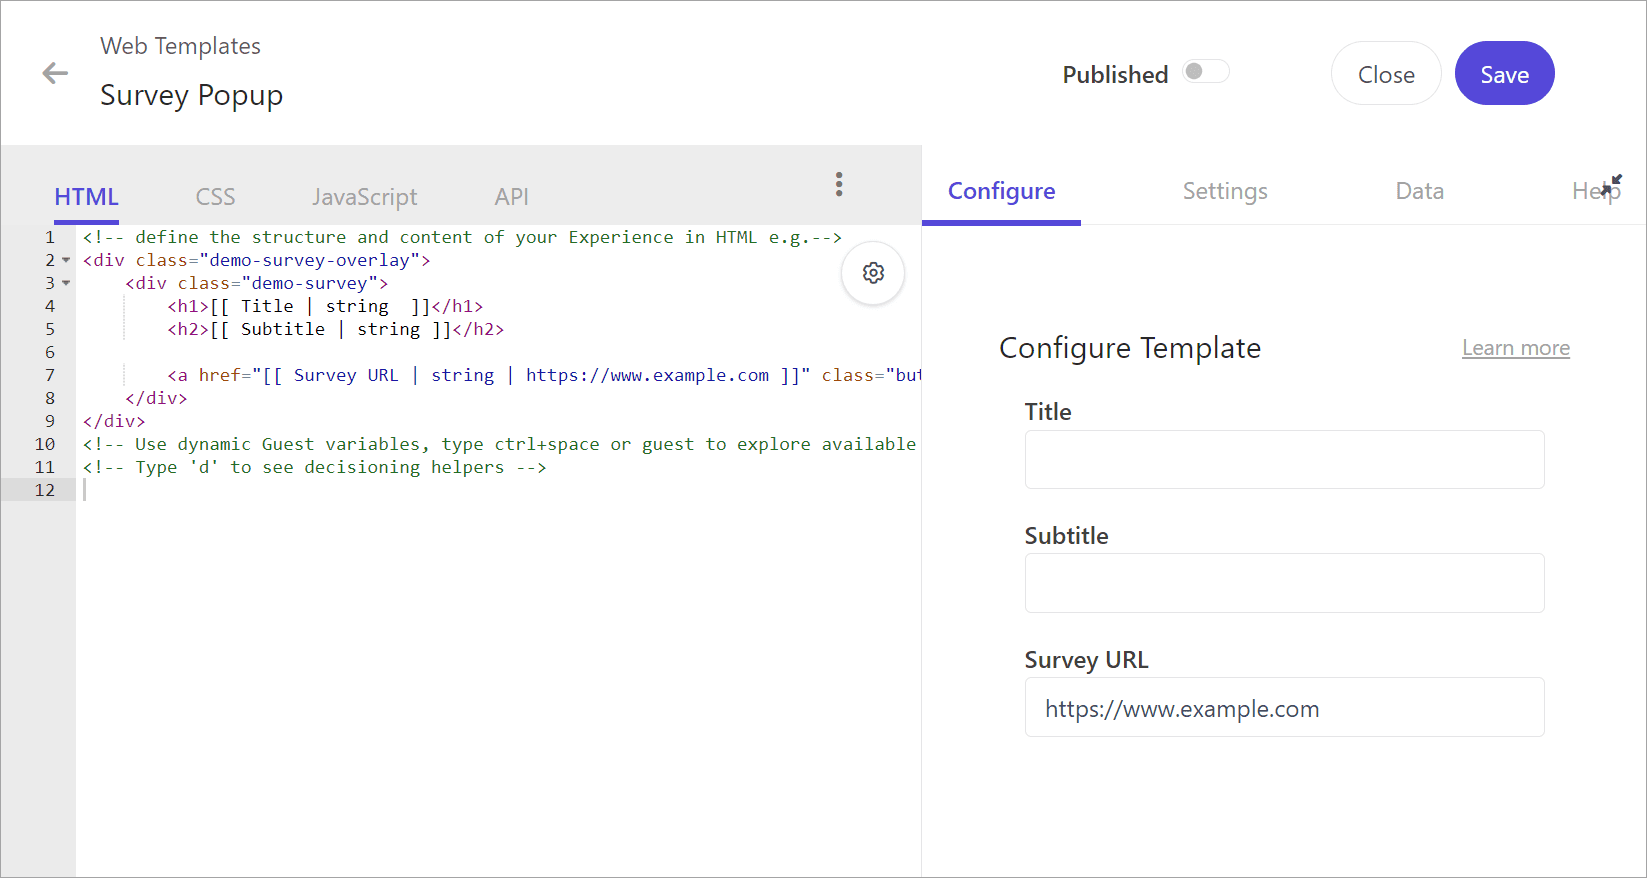Switch to the HTML tab
Screen dimensions: 1647x878
pyautogui.click(x=86, y=197)
